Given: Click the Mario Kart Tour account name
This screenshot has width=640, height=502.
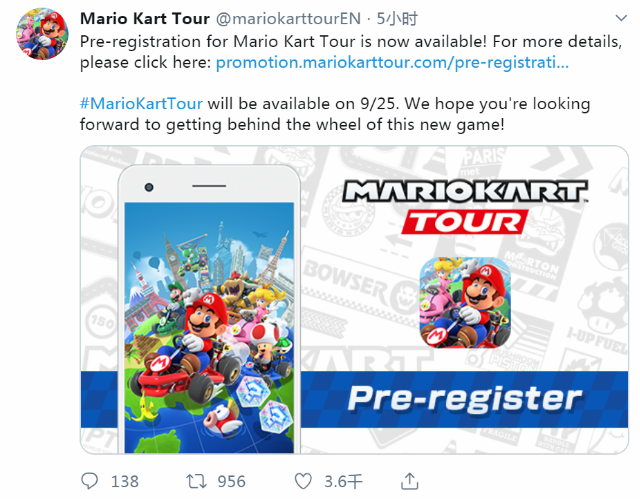Looking at the screenshot, I should pyautogui.click(x=145, y=18).
